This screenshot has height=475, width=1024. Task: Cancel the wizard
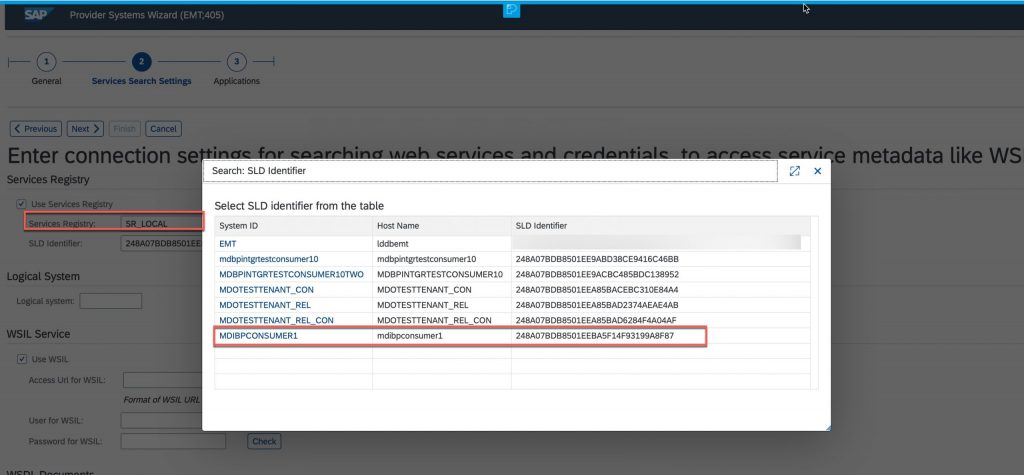163,129
